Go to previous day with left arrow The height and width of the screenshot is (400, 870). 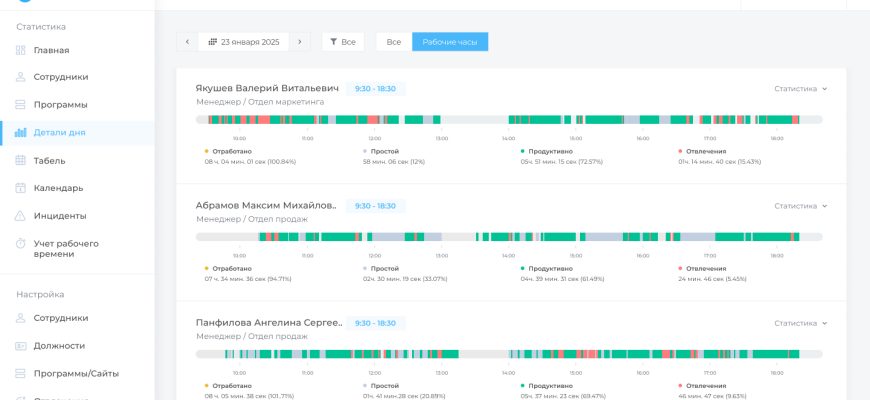click(x=187, y=42)
